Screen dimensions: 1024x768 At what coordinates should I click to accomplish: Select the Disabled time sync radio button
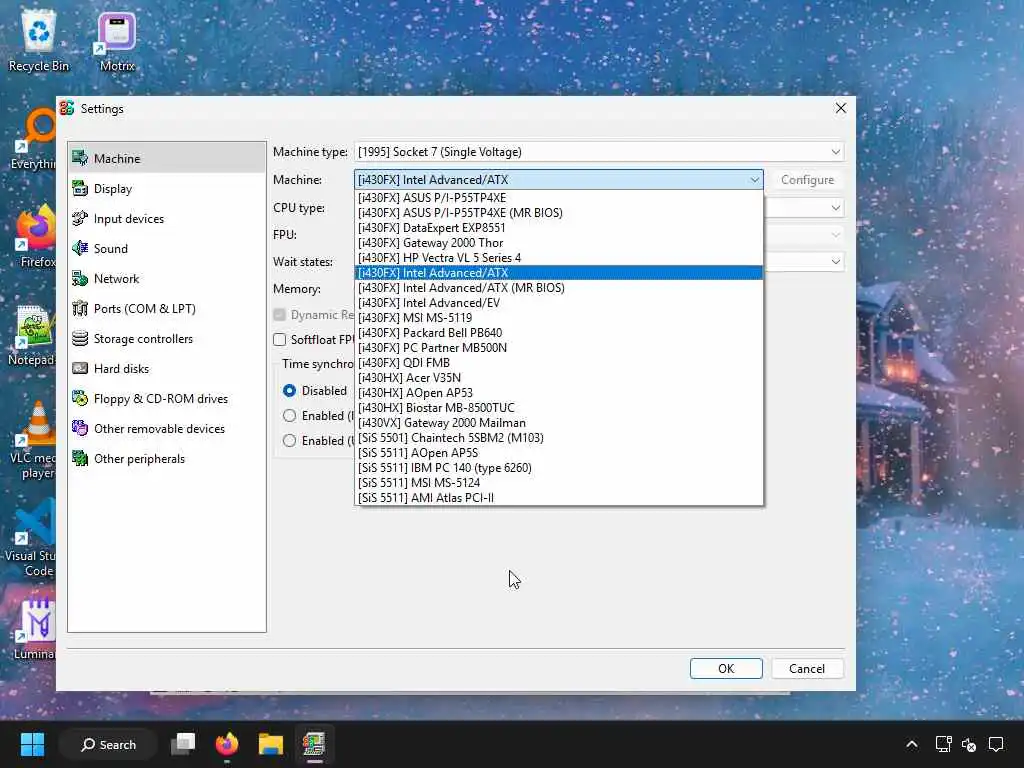point(289,391)
